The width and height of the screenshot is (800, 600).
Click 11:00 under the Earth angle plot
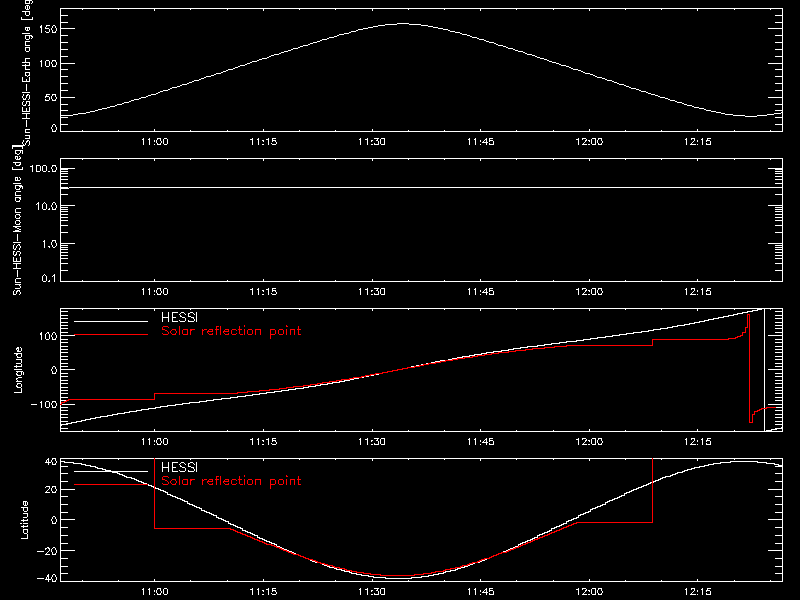click(155, 141)
